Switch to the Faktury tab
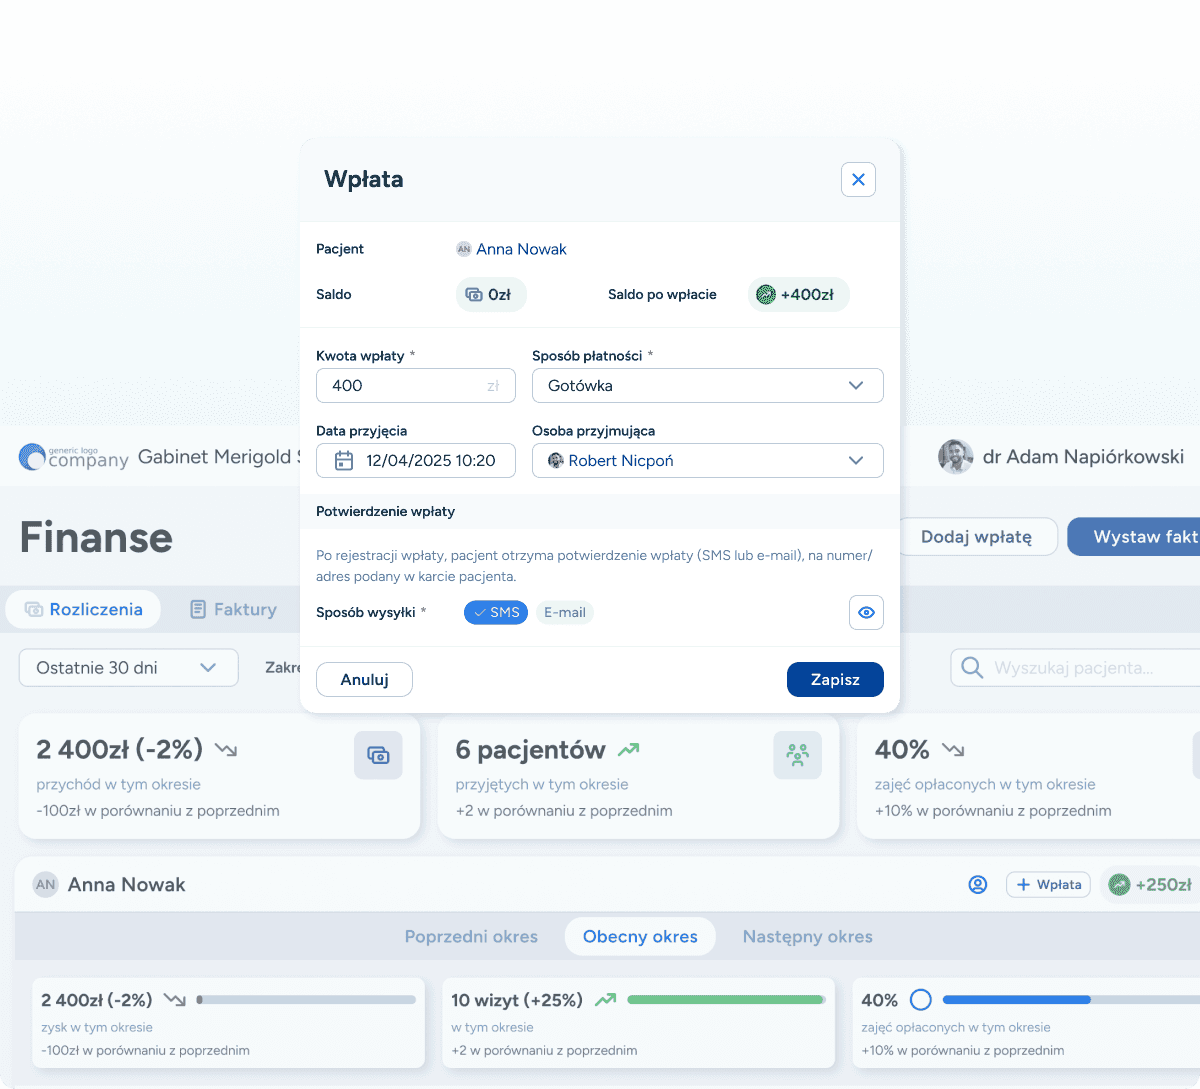 pyautogui.click(x=233, y=610)
